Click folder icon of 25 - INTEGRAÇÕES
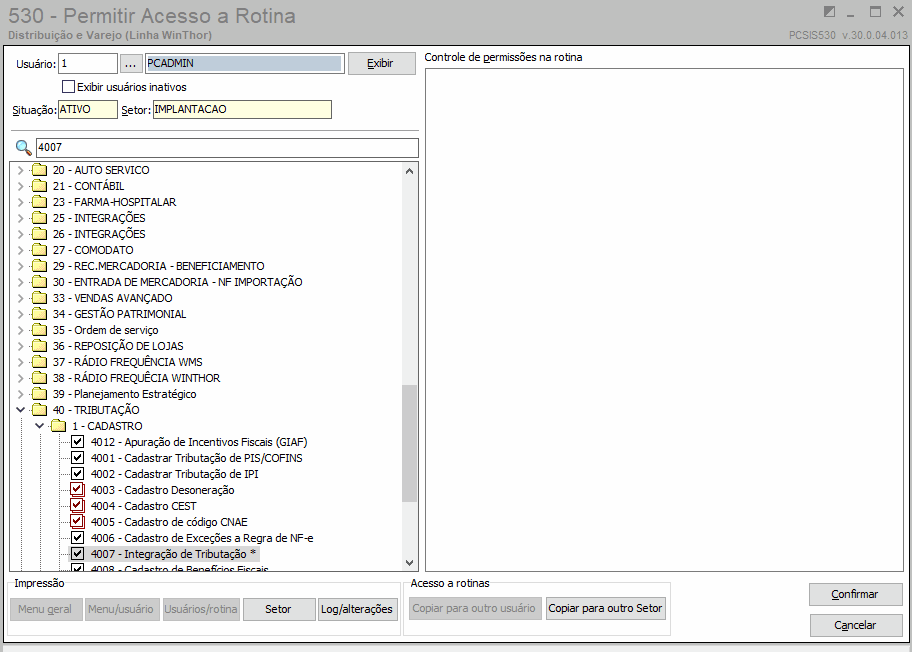912x652 pixels. (x=40, y=218)
